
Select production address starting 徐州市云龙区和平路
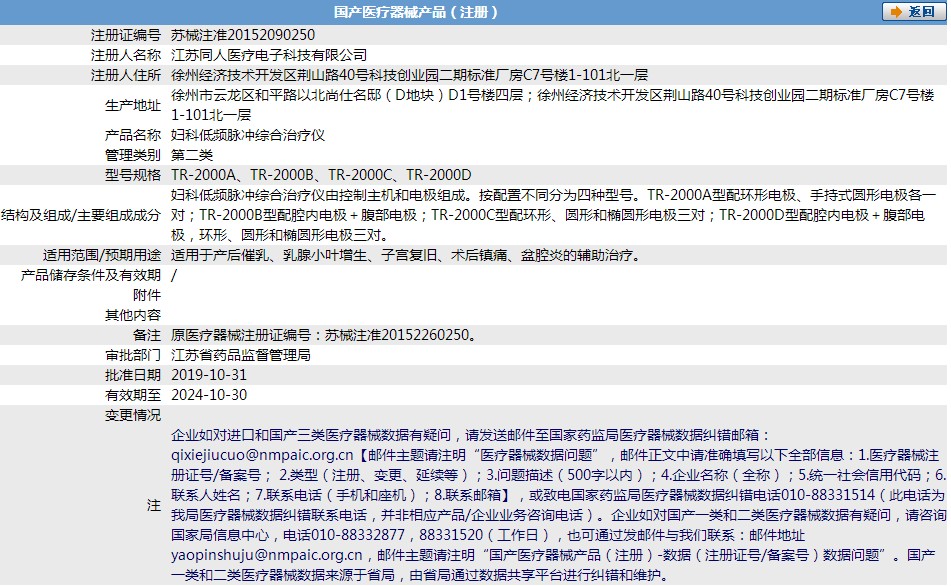click(553, 105)
